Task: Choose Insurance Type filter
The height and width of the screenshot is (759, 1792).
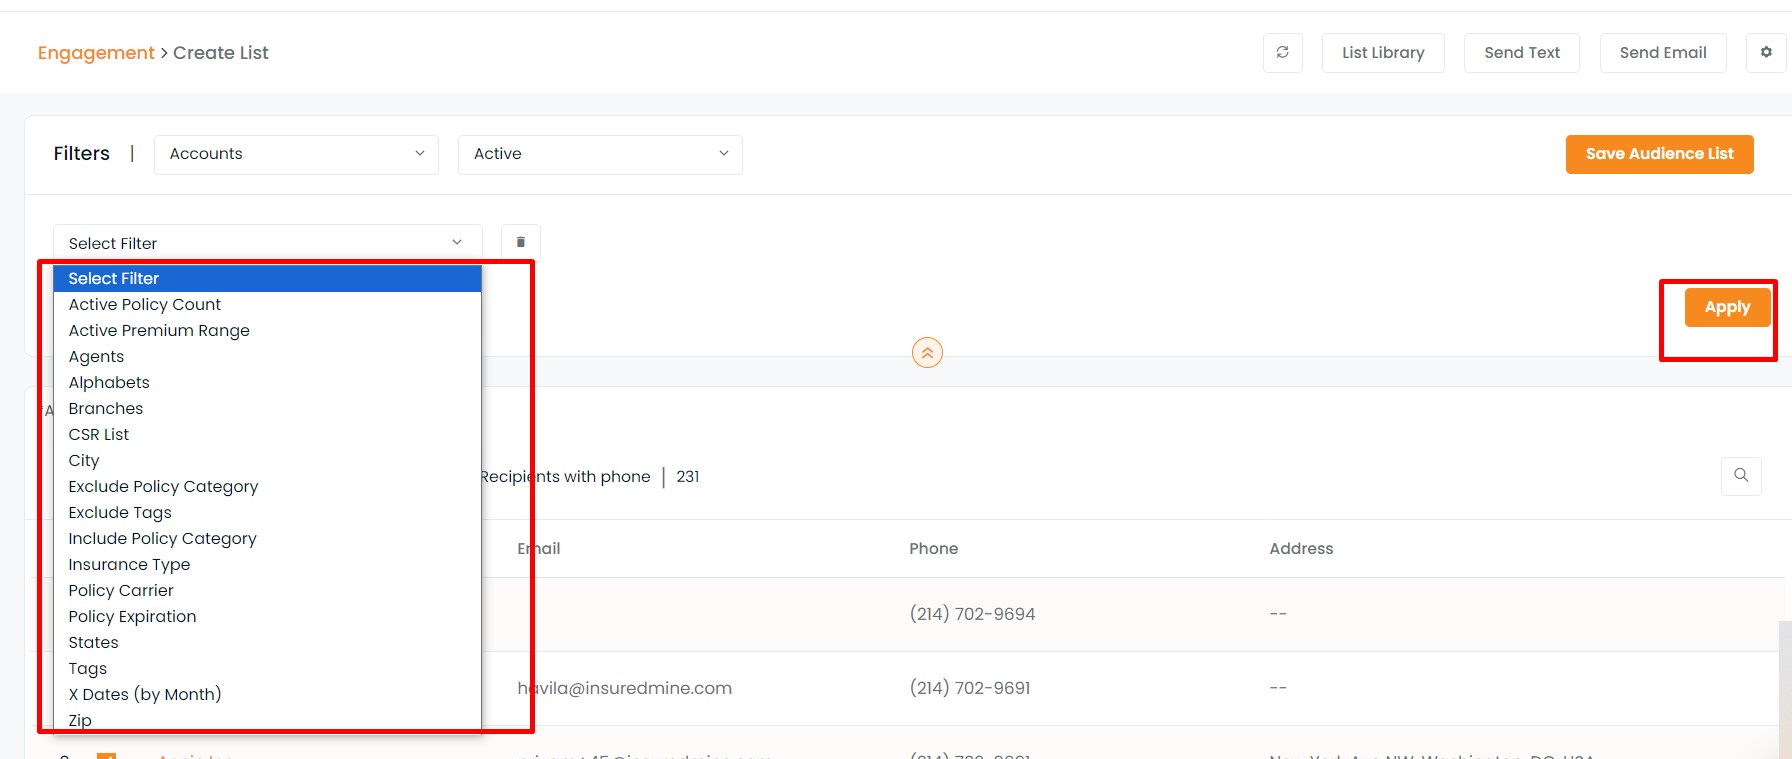Action: pos(267,565)
